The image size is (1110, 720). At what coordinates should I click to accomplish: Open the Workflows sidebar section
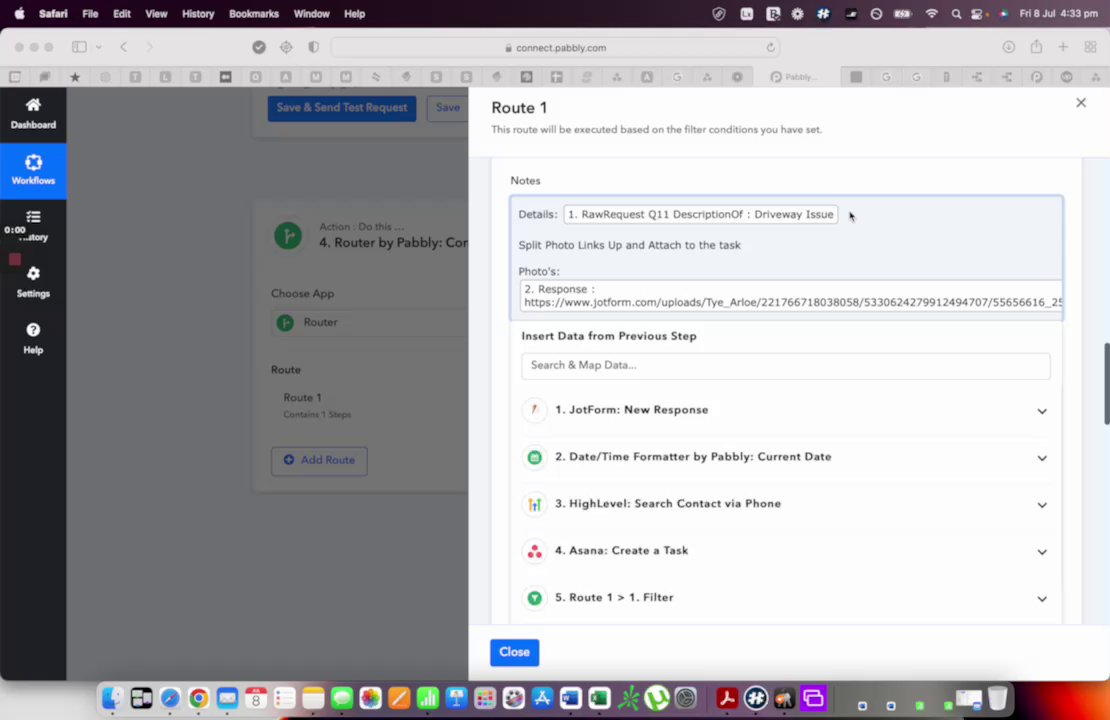(x=33, y=171)
